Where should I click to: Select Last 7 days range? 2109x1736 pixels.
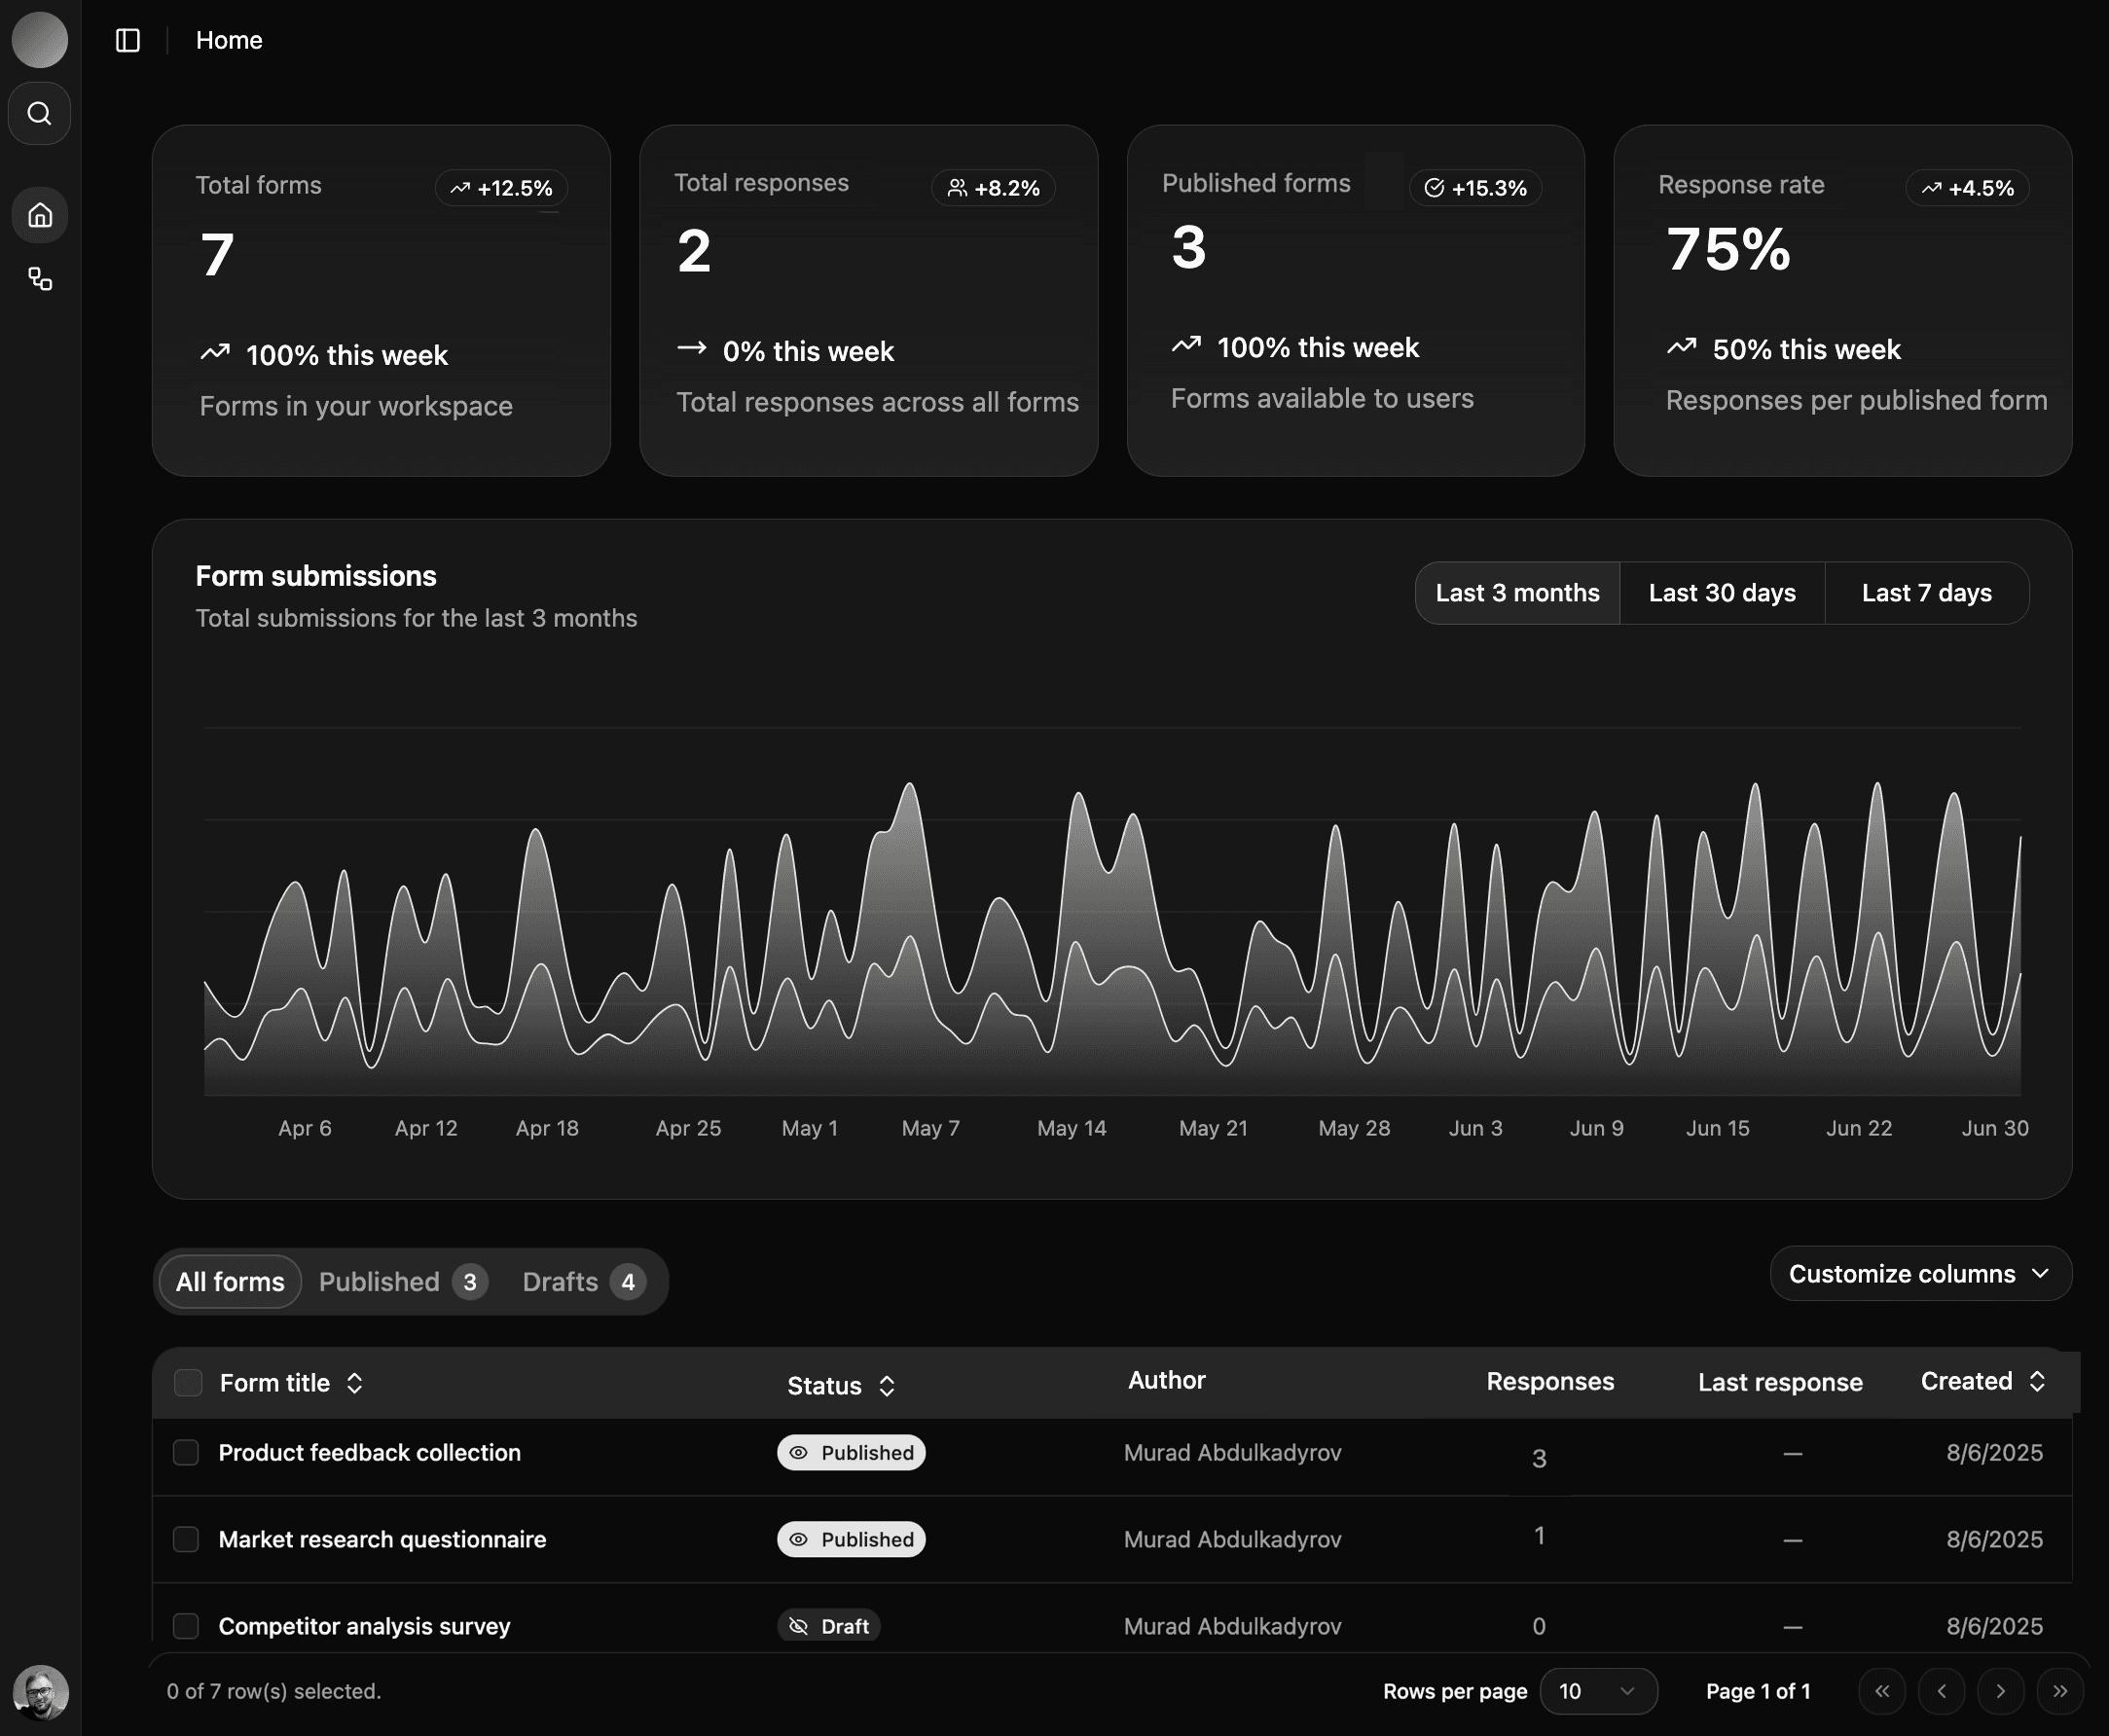[1926, 593]
